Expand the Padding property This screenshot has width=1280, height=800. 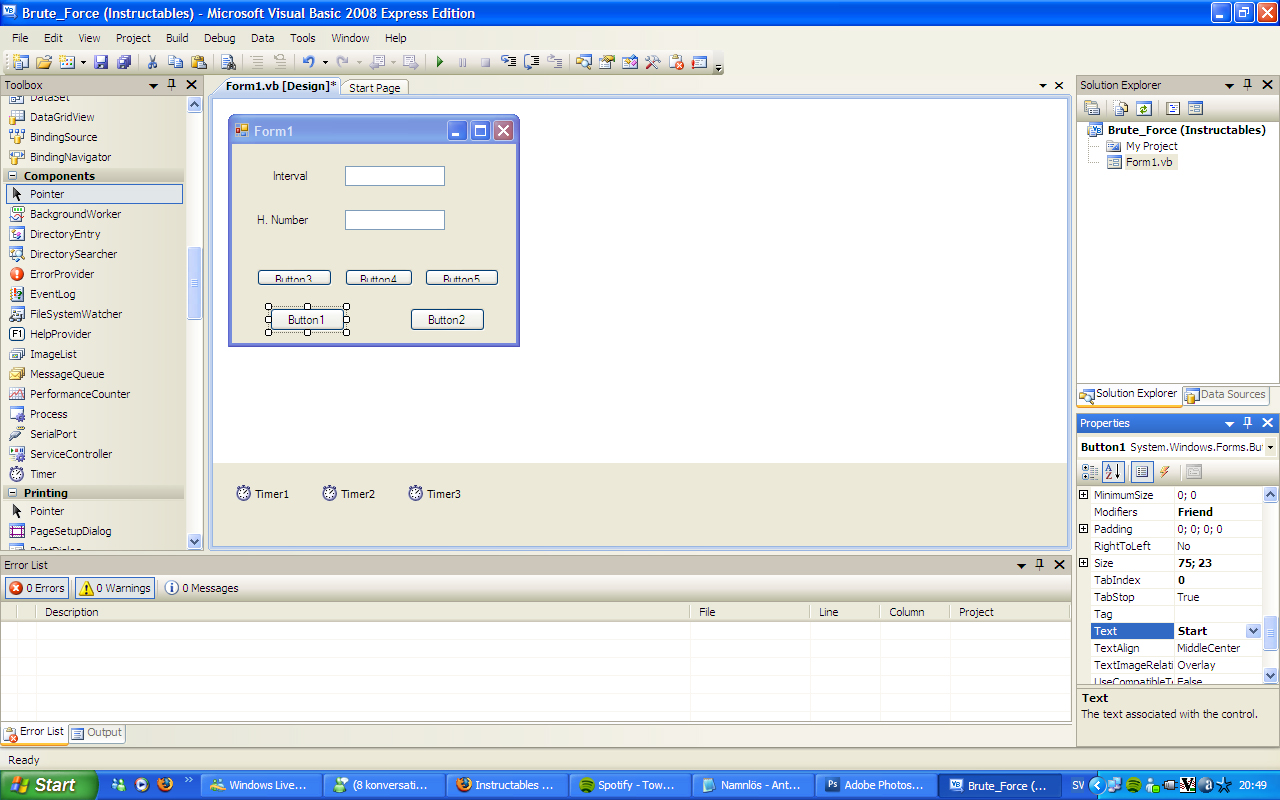click(1083, 529)
